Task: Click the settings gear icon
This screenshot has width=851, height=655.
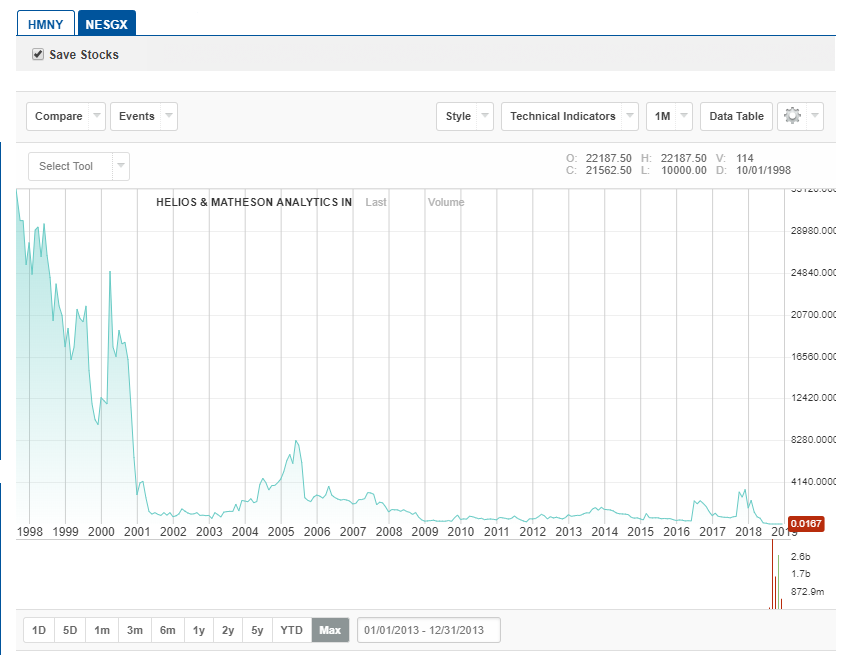Action: pyautogui.click(x=792, y=116)
